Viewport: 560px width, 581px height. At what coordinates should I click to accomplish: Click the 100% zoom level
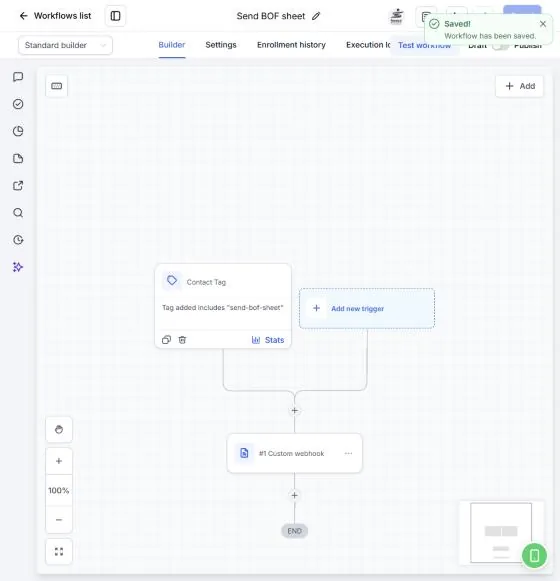tap(59, 491)
